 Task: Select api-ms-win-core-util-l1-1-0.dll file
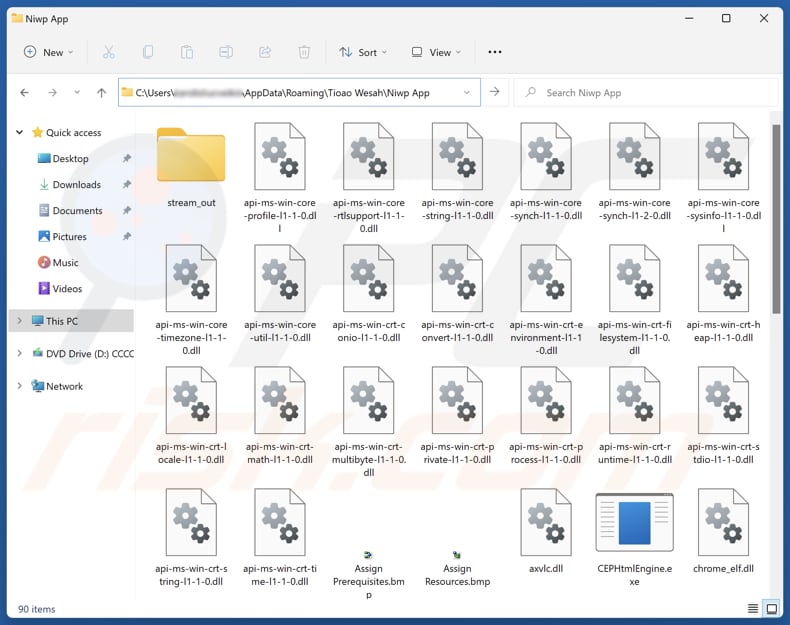(x=280, y=293)
